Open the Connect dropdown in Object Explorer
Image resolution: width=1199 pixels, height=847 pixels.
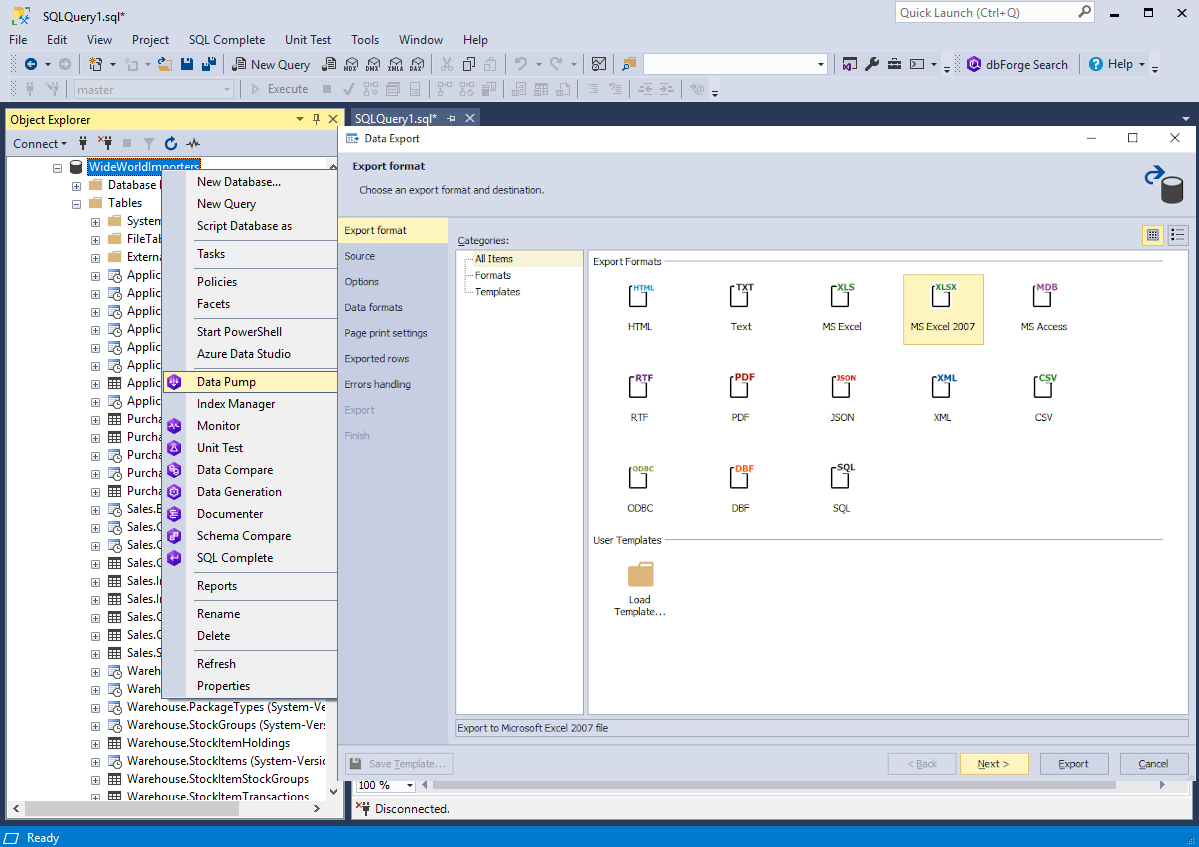click(40, 144)
